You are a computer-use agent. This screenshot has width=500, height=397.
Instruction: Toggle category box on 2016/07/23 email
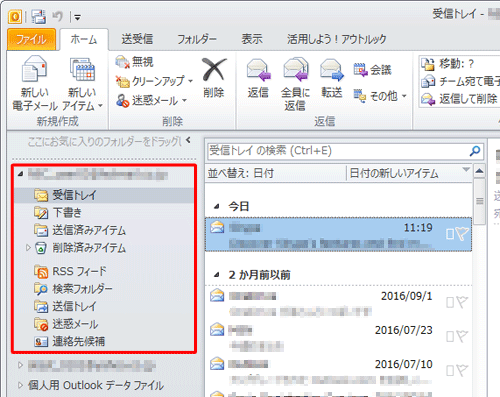tap(450, 337)
